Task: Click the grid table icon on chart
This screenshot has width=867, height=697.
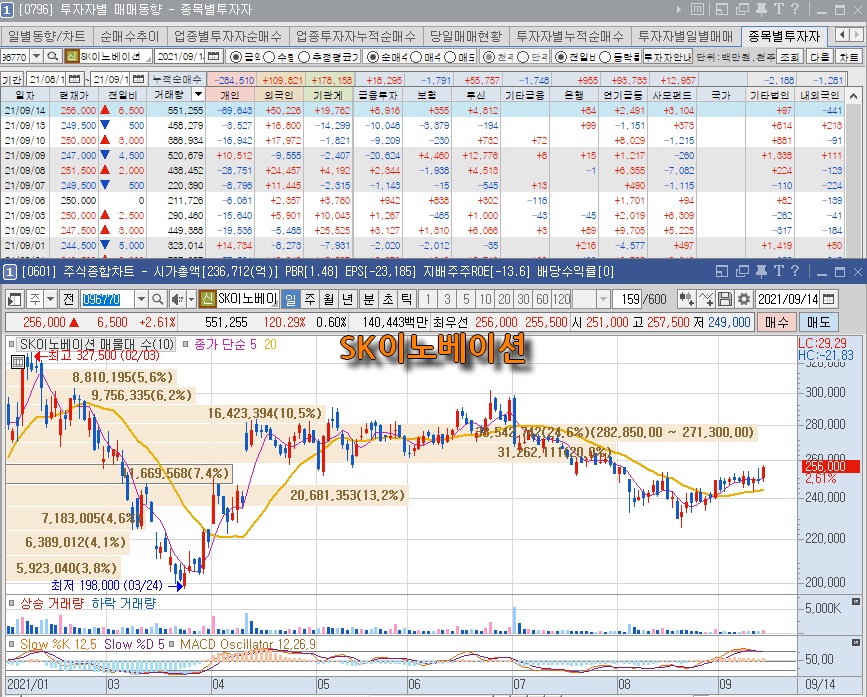Action: click(x=18, y=362)
